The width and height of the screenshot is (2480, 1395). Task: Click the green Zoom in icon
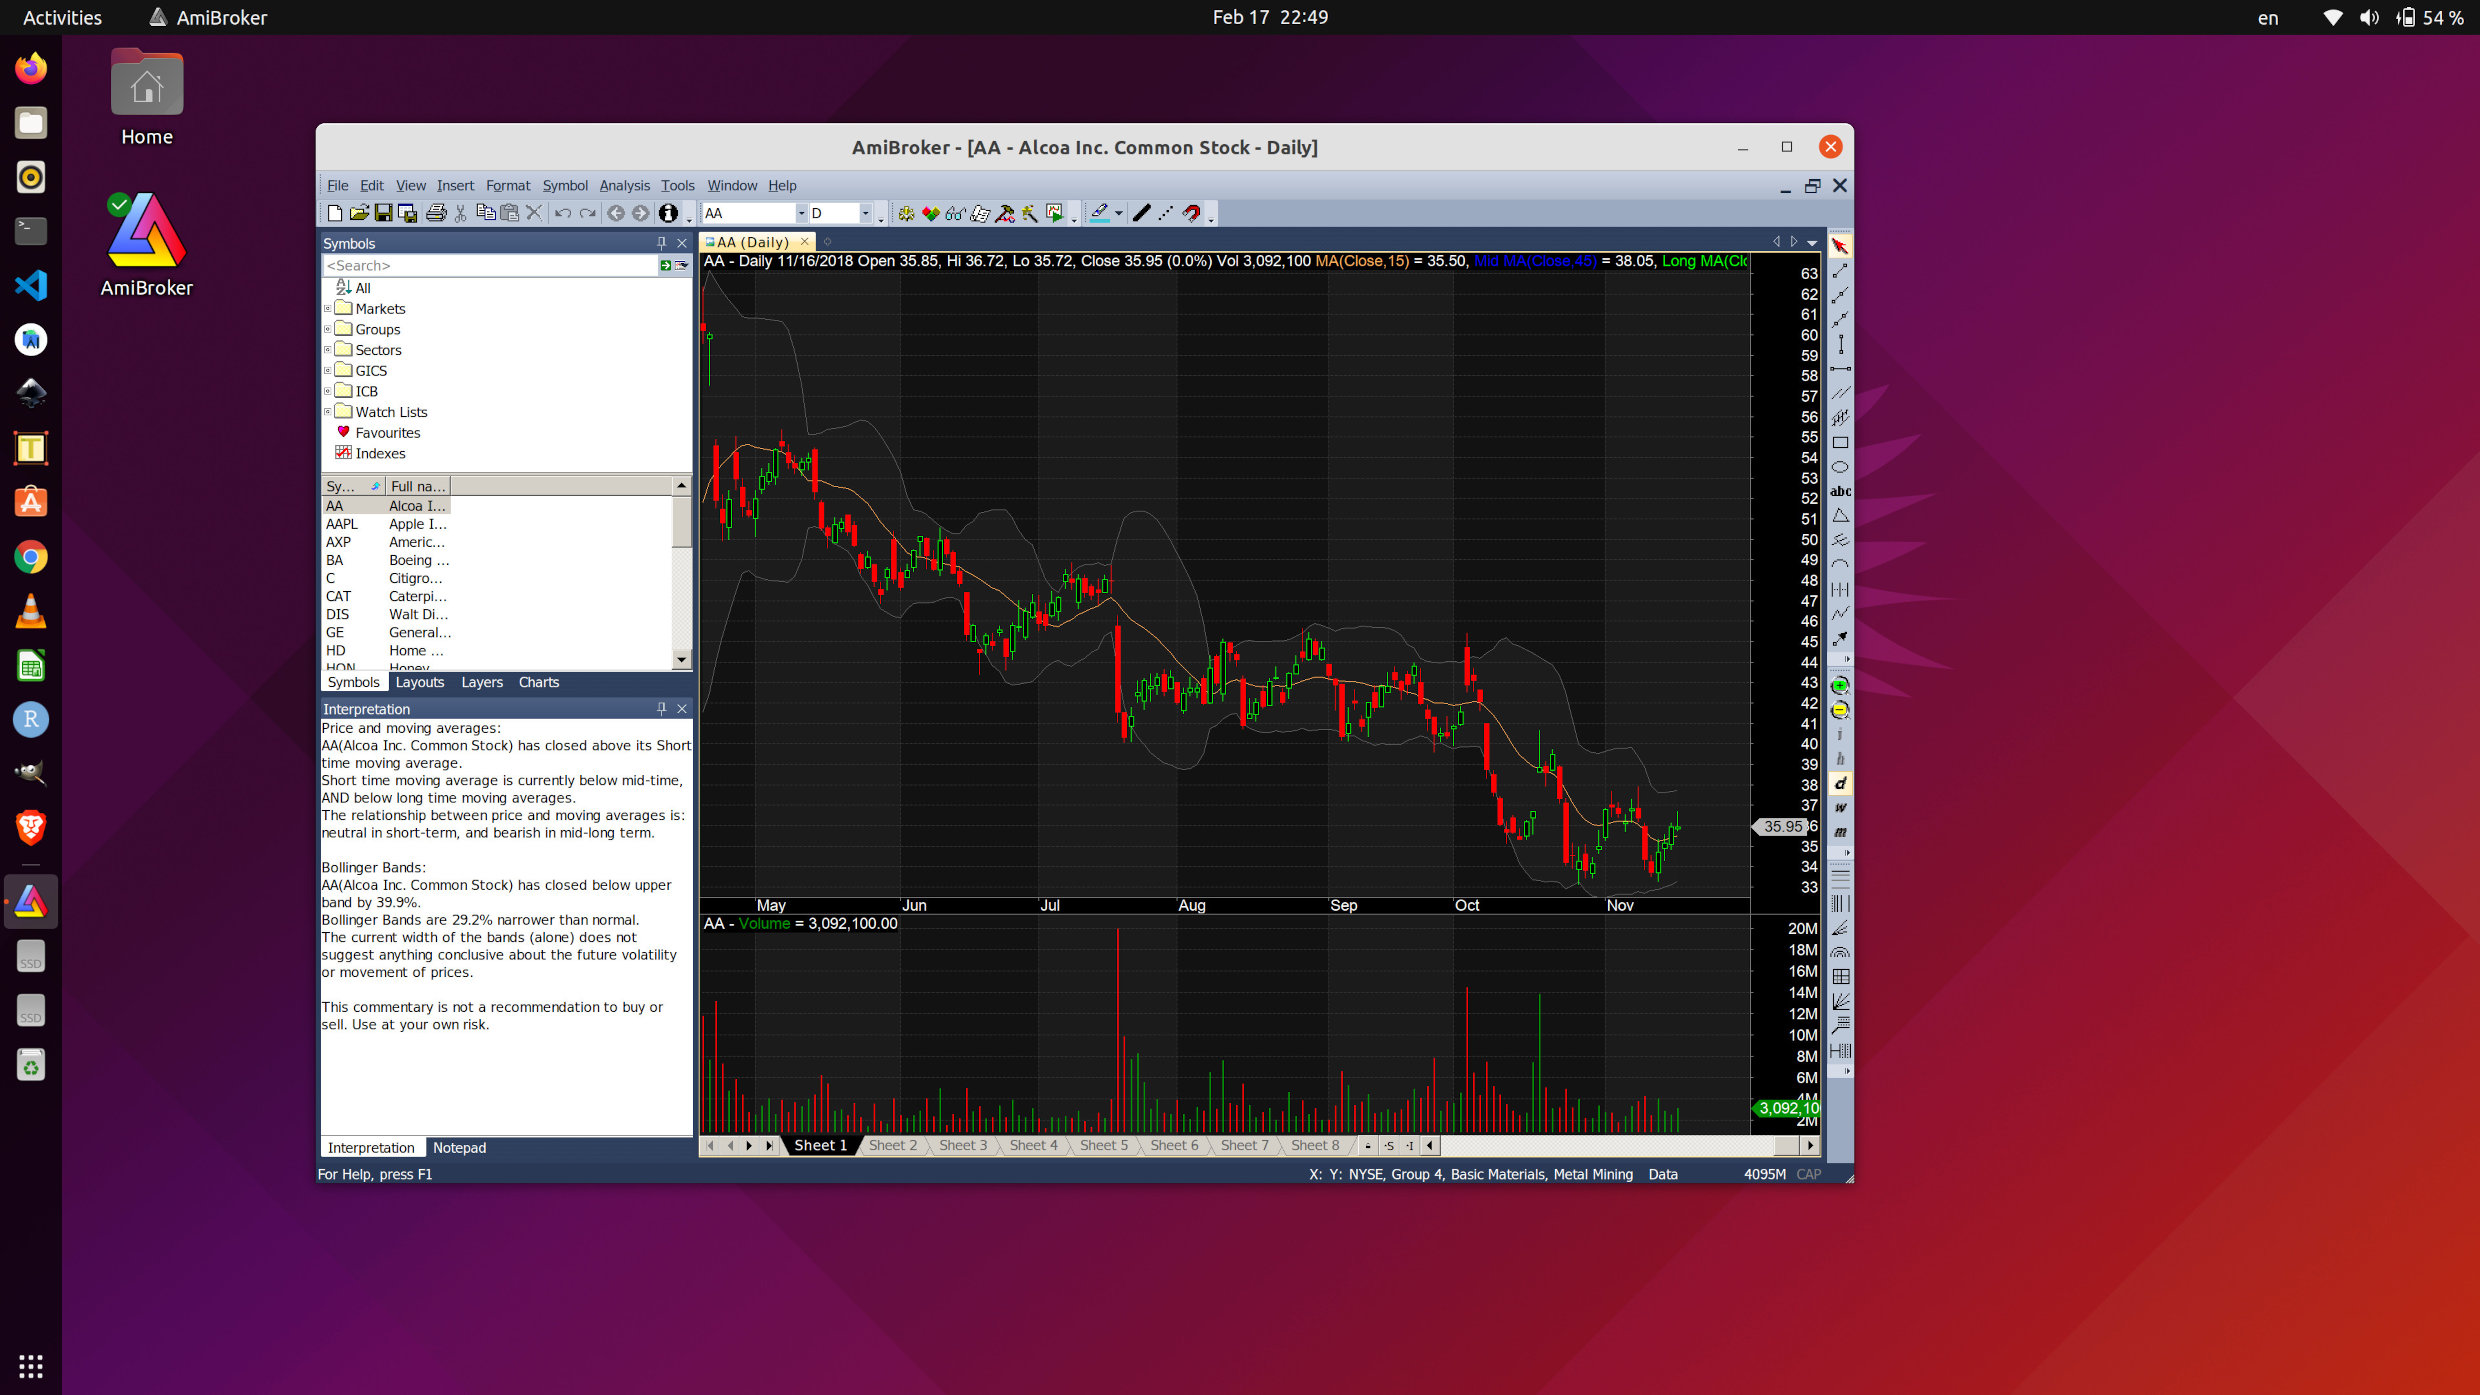click(1840, 686)
